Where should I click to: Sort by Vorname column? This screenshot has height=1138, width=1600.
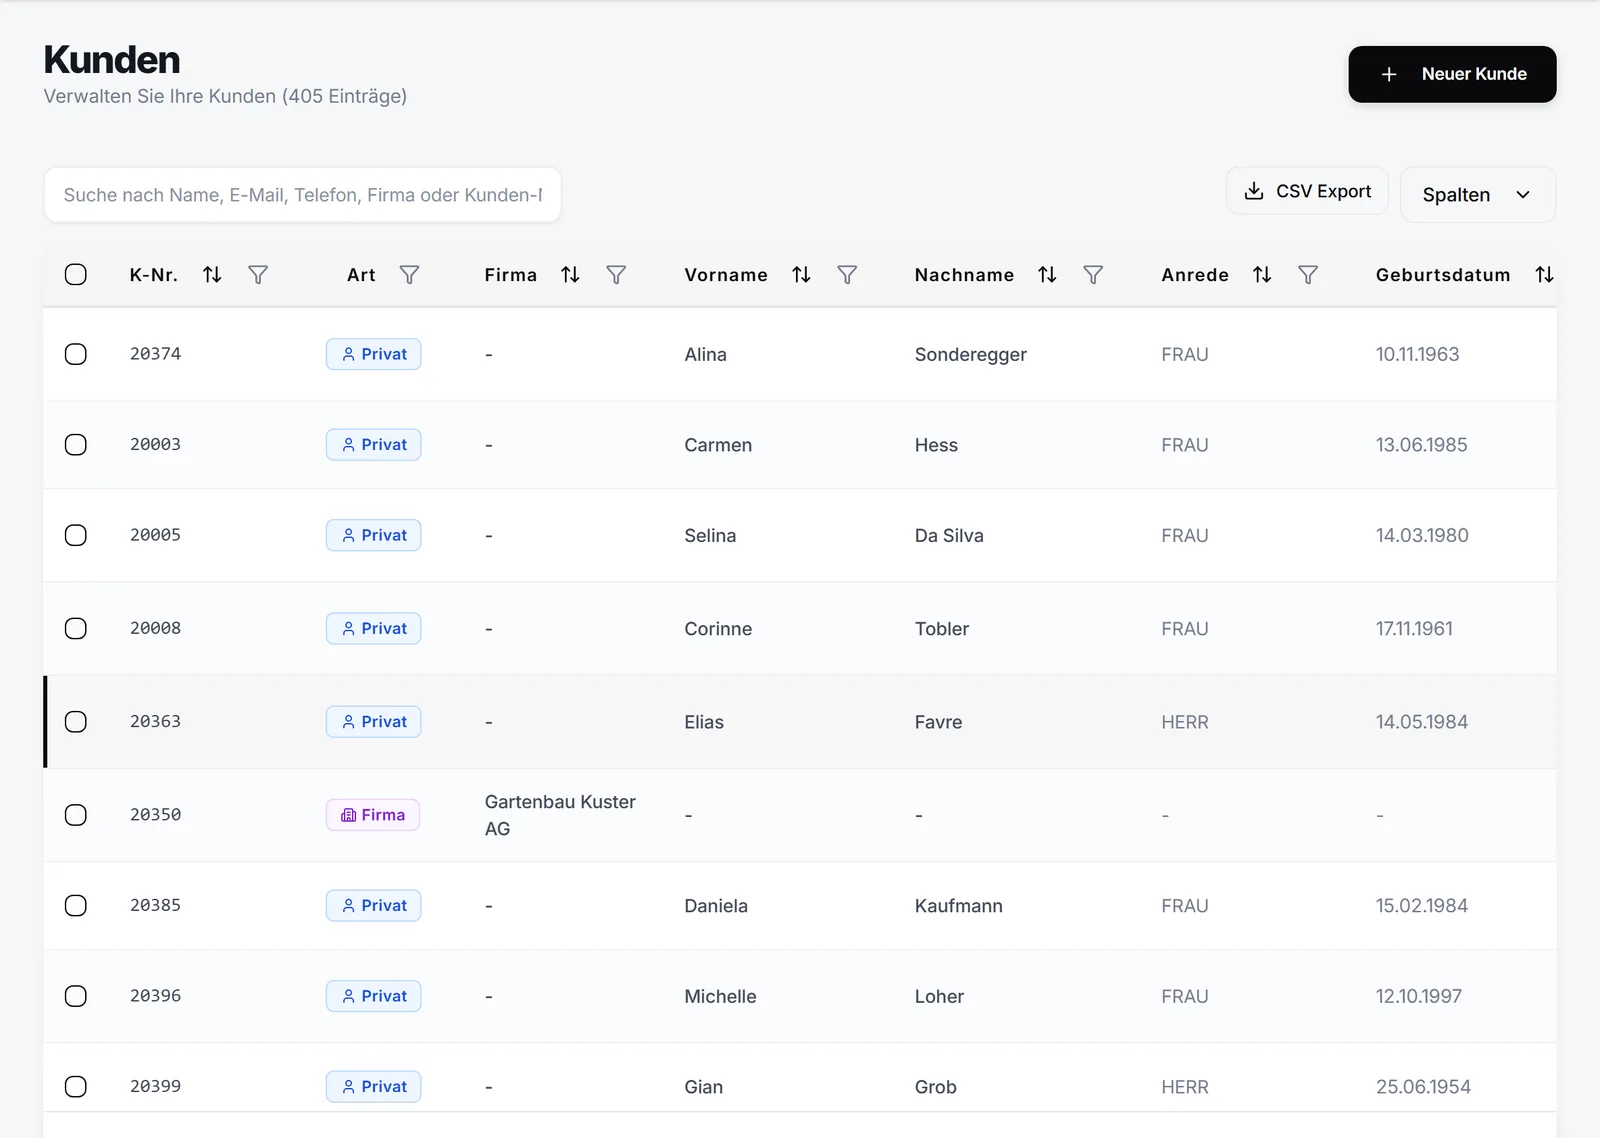point(801,274)
